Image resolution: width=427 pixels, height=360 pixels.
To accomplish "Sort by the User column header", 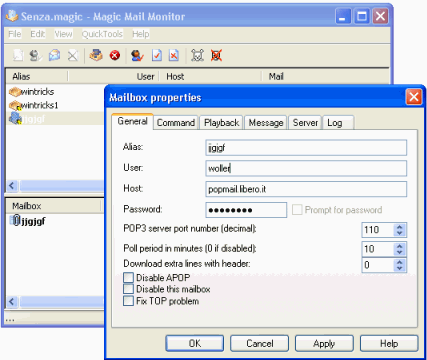I will coord(113,77).
